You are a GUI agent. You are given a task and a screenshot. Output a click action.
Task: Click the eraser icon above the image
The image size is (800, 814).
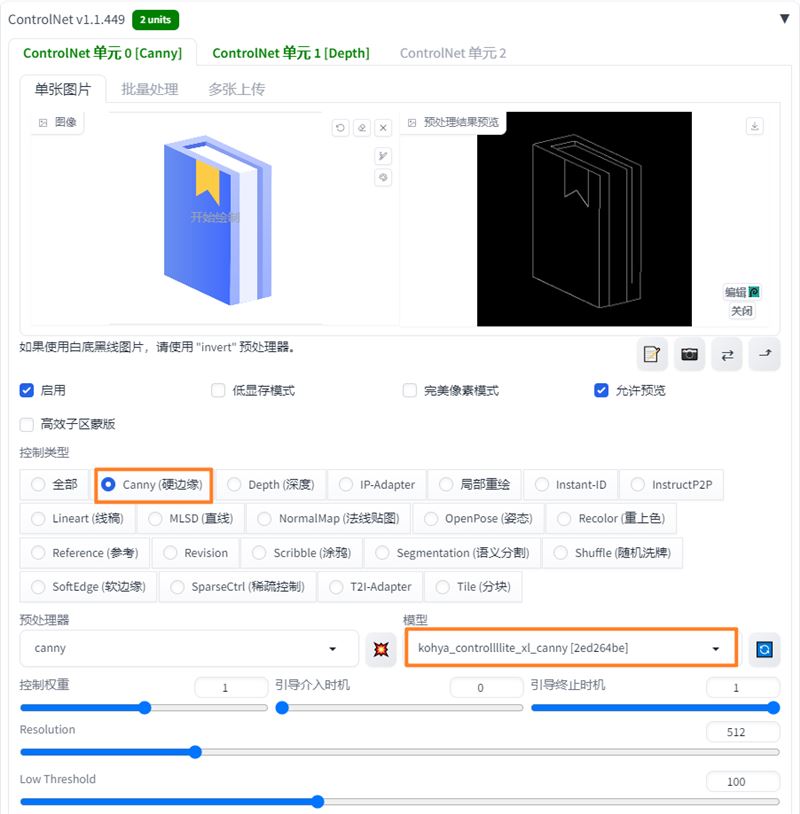coord(362,127)
